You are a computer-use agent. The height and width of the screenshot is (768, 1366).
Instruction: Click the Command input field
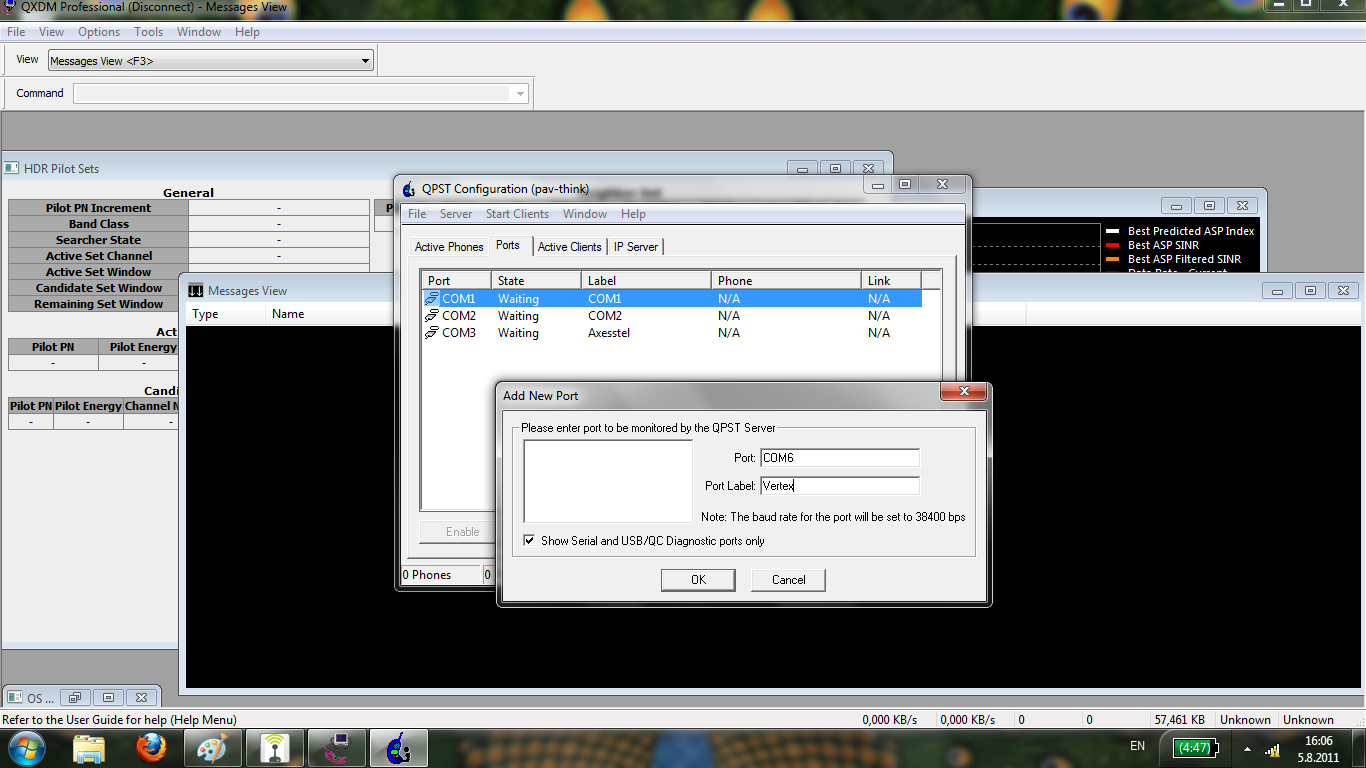[292, 94]
